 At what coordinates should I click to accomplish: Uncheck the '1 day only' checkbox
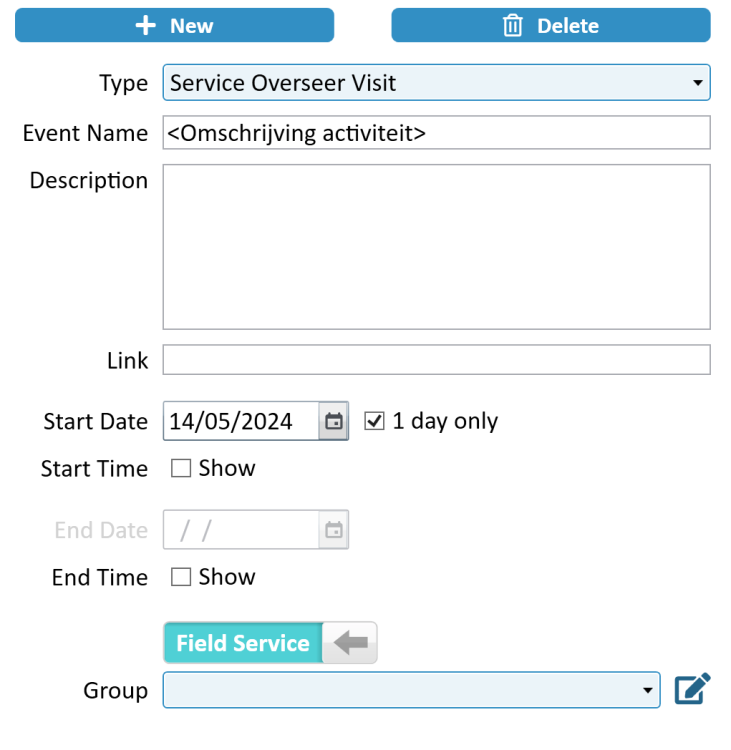pos(375,422)
